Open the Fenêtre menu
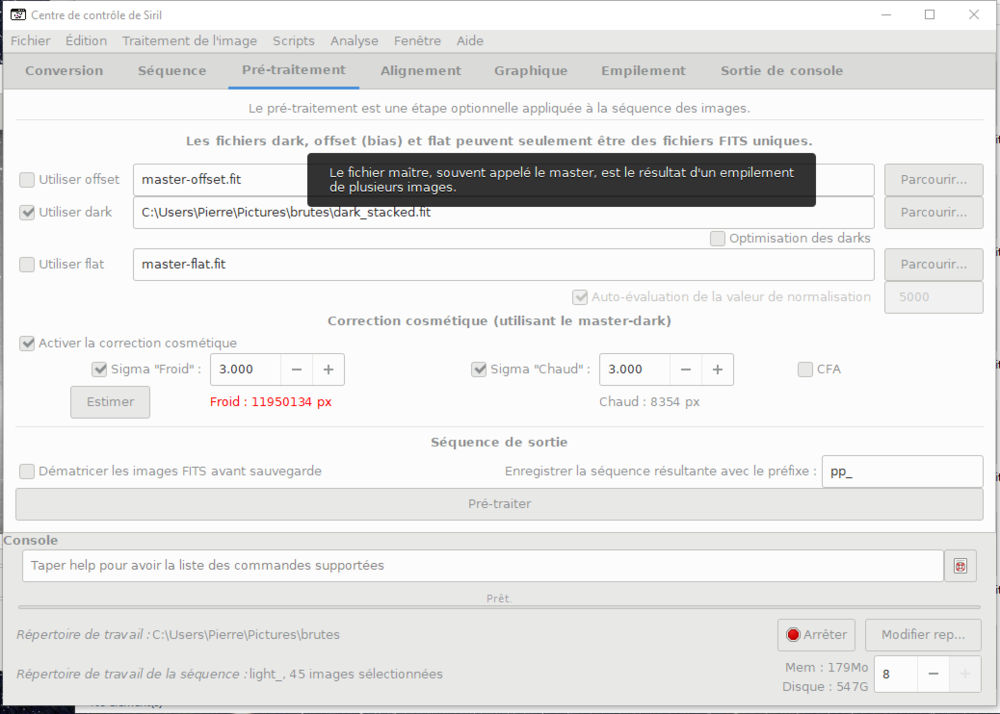 417,41
